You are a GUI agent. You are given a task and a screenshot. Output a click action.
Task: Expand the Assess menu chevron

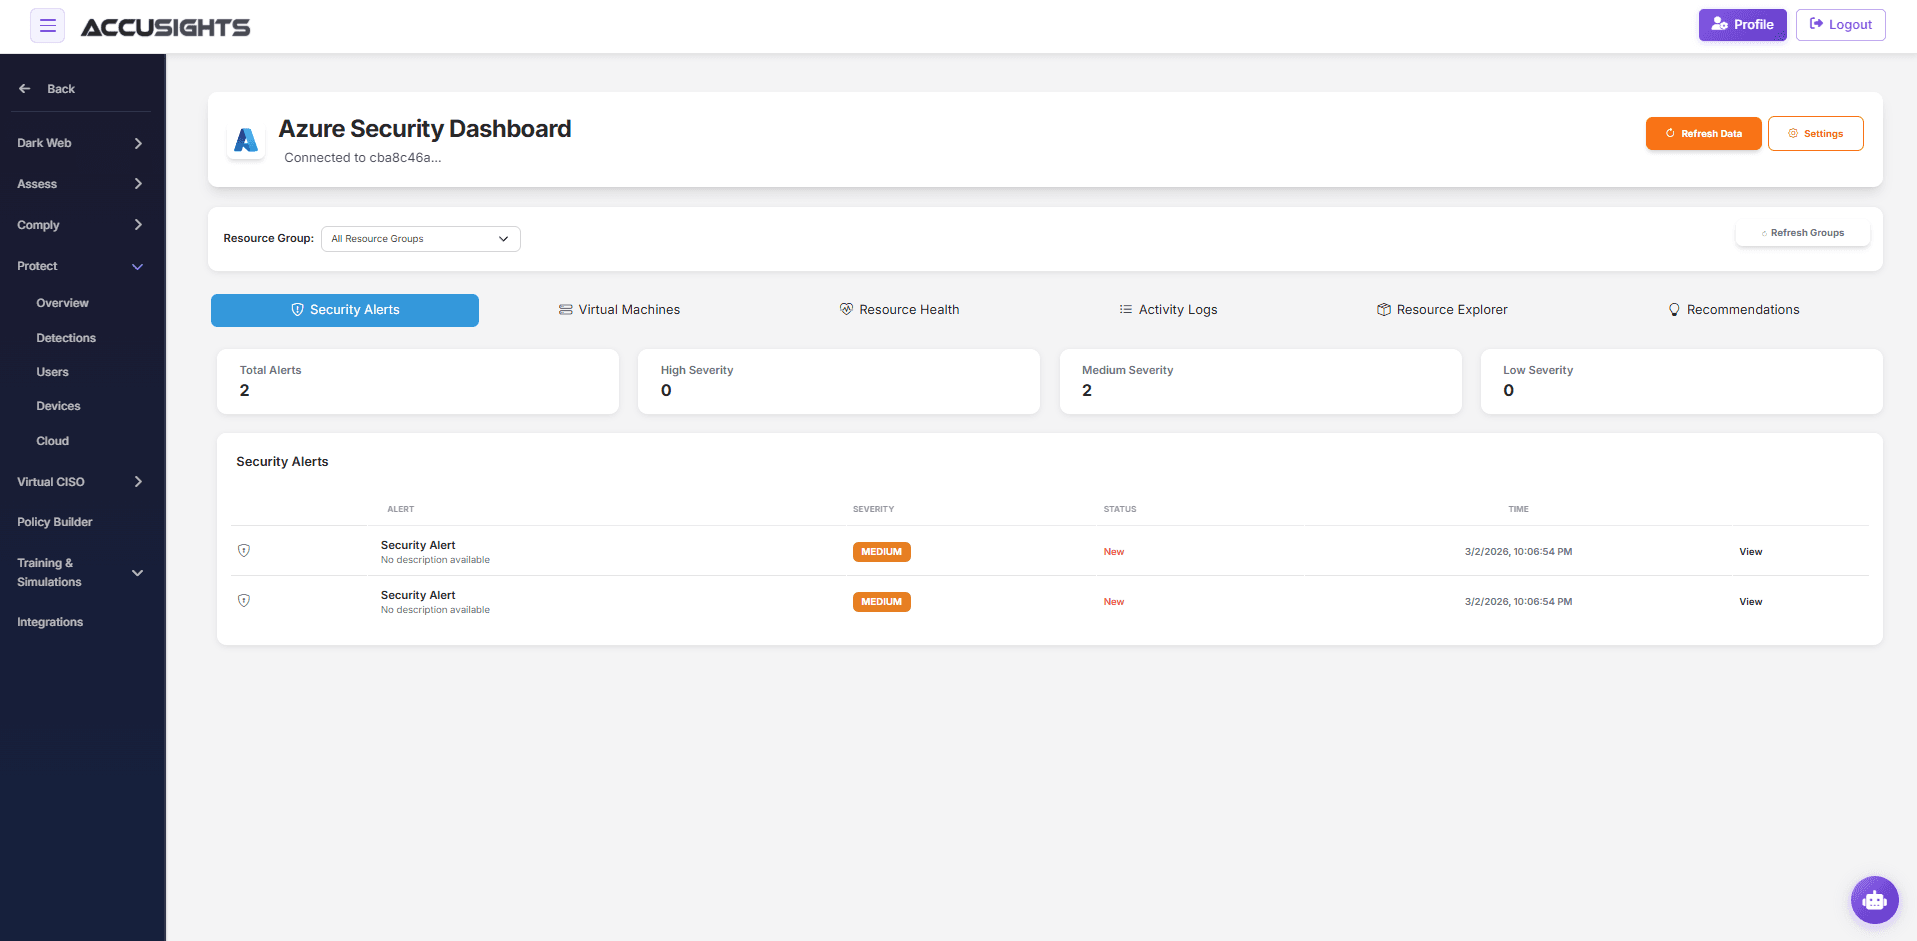coord(138,184)
